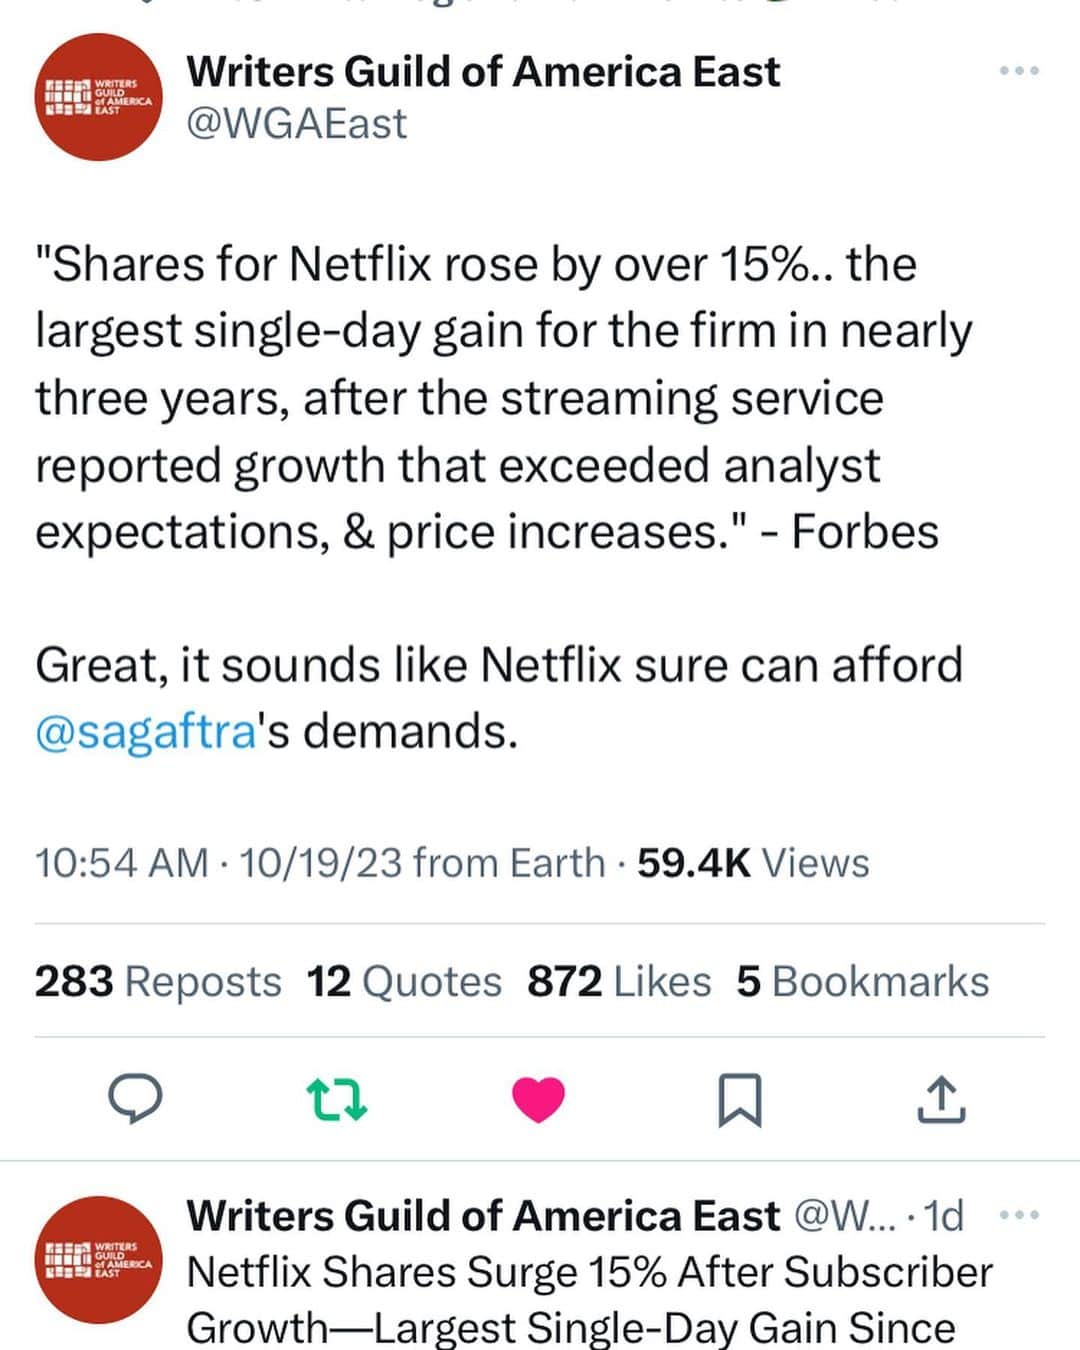Screen dimensions: 1080x1350
Task: Tap the reply speech bubble icon
Action: (x=135, y=1099)
